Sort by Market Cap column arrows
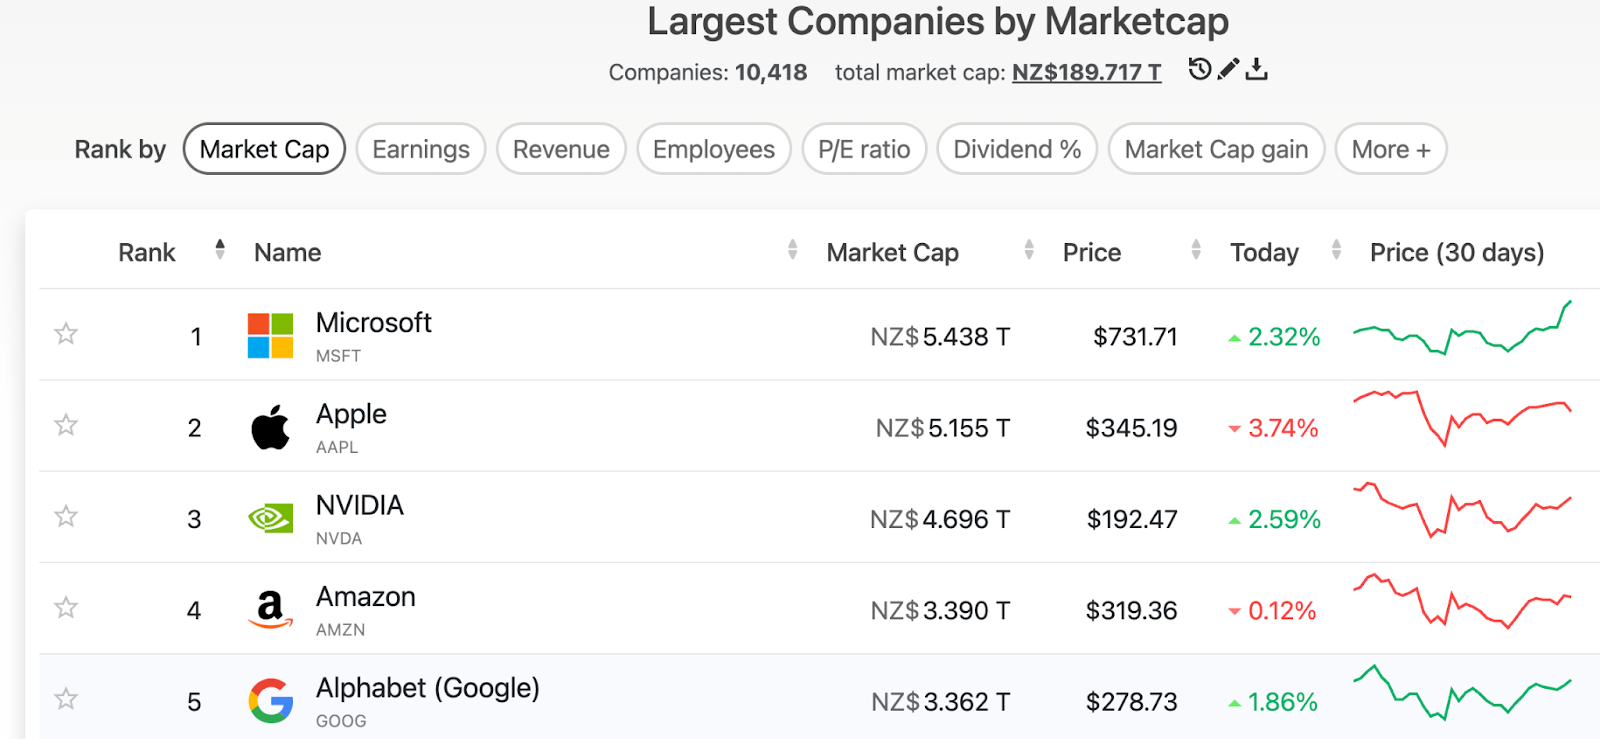Screen dimensions: 1600x739 point(1029,249)
